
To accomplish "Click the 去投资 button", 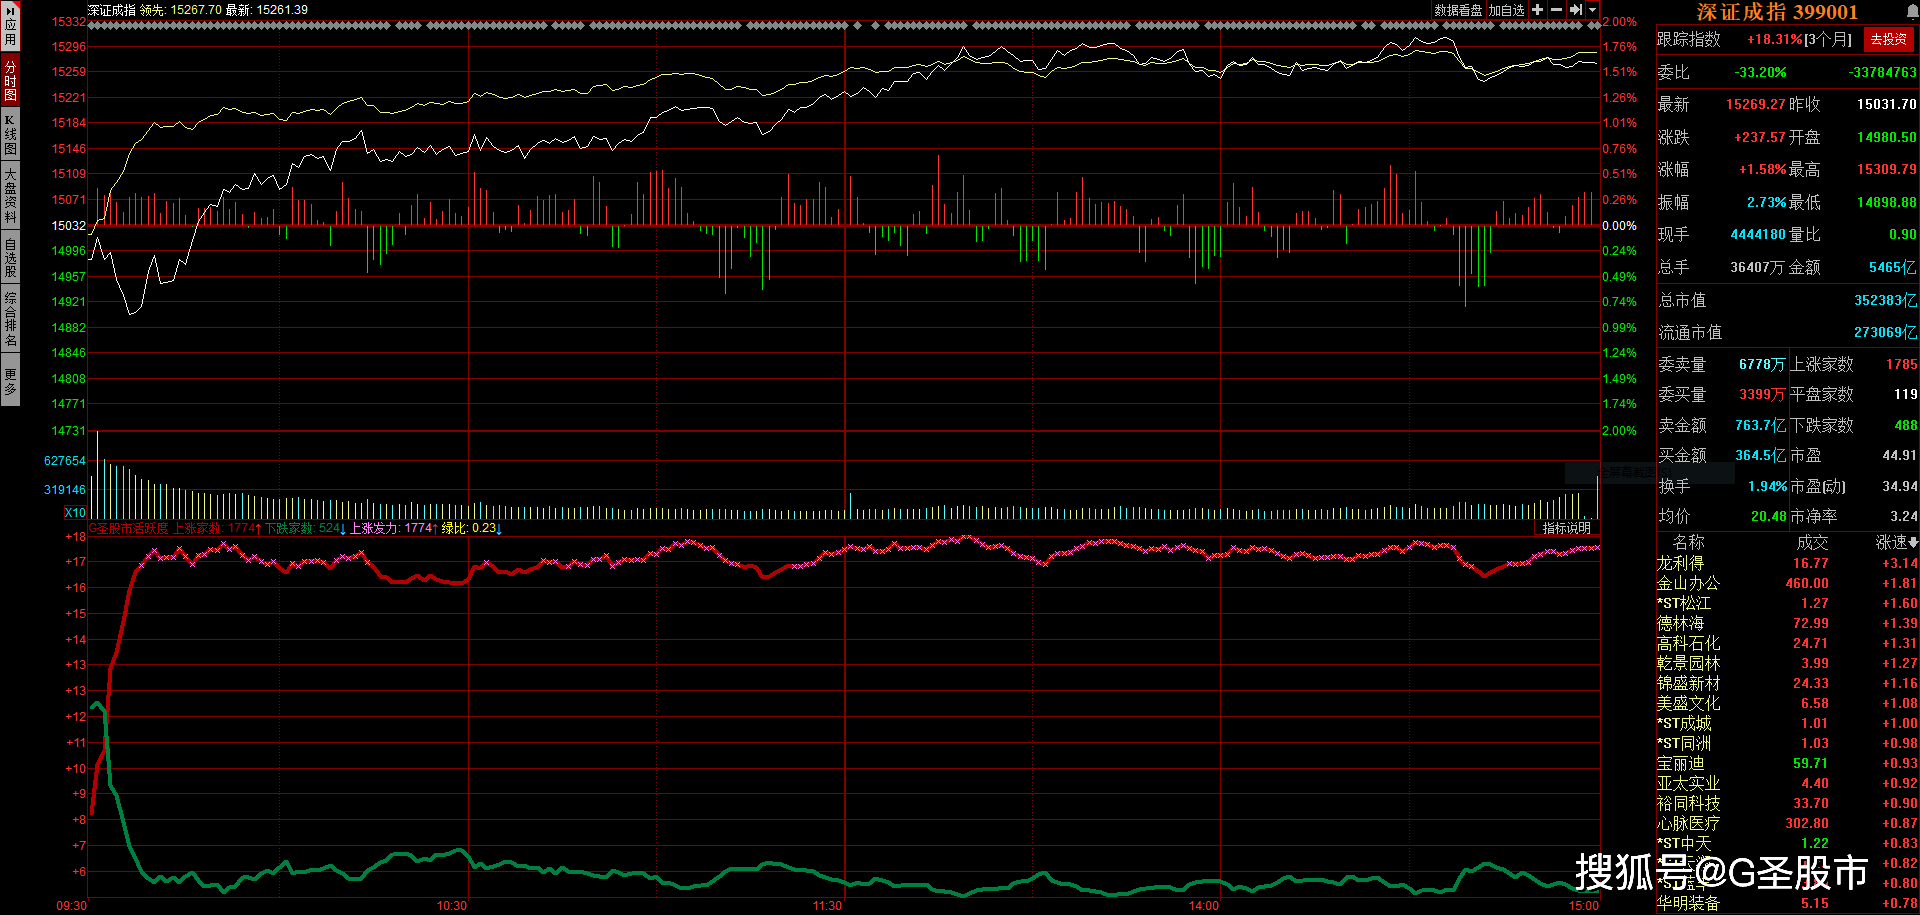I will [1888, 39].
